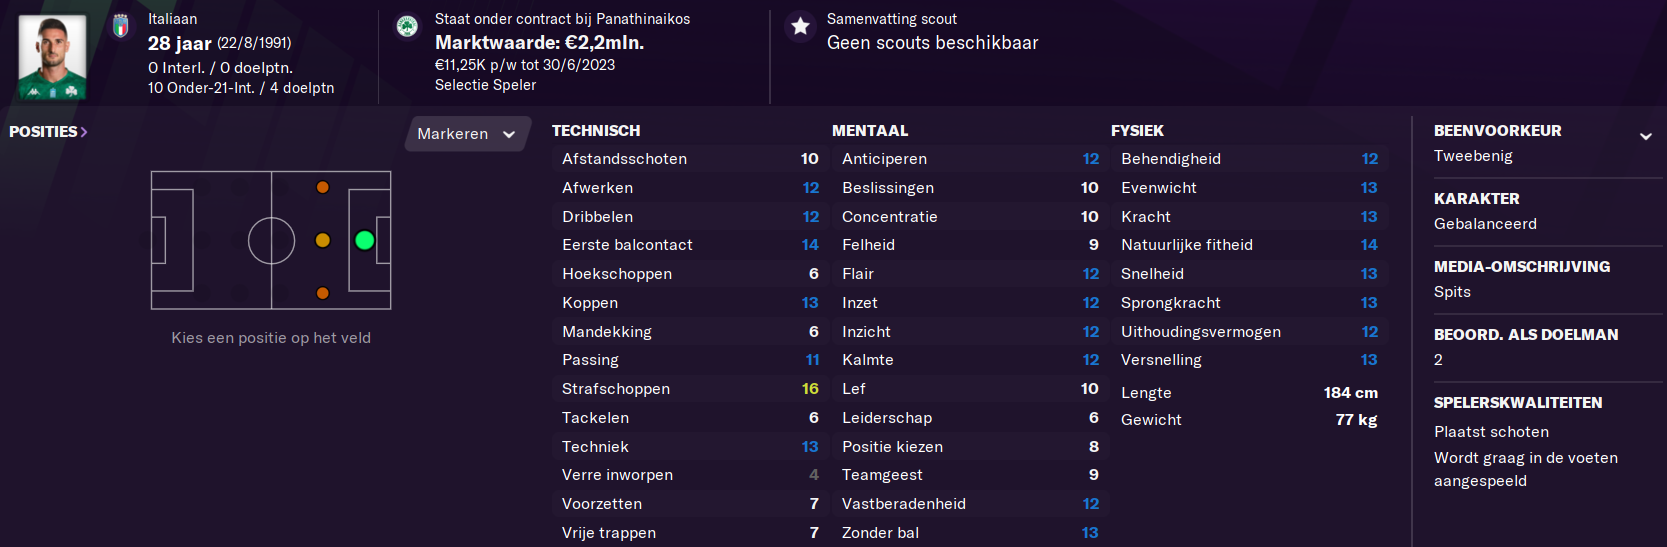Select the bottom orange position dot

coord(322,293)
